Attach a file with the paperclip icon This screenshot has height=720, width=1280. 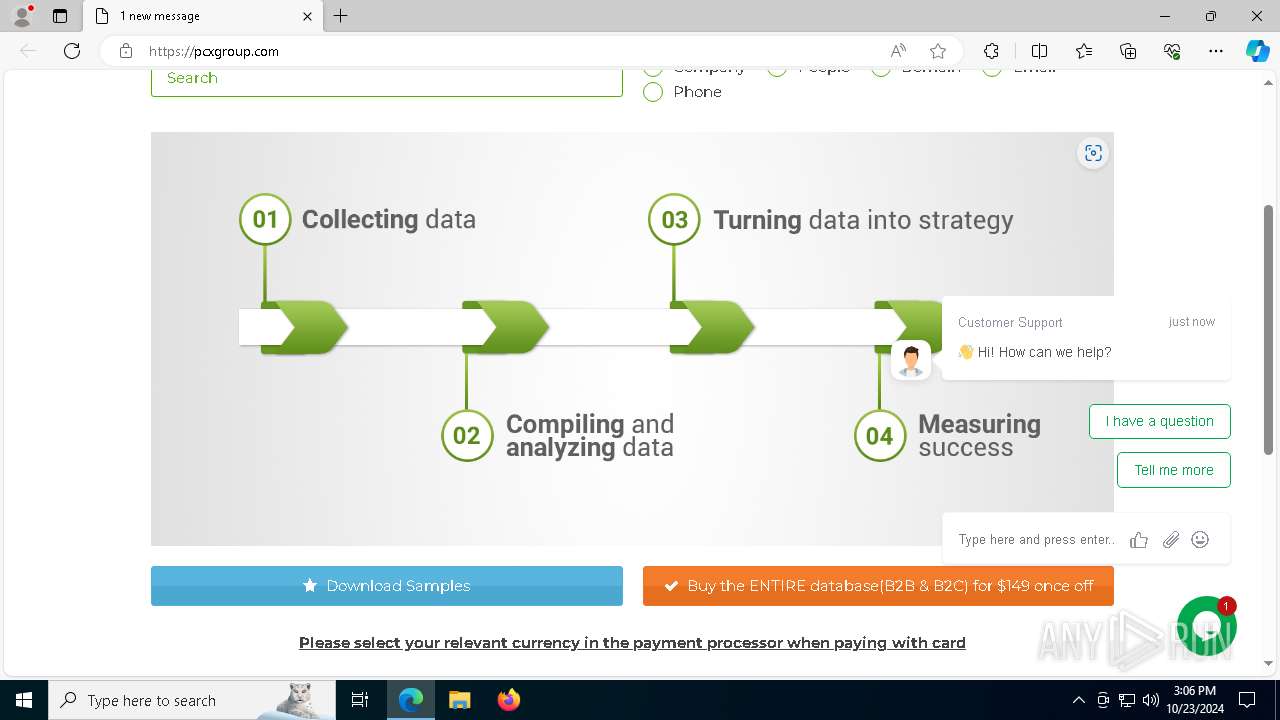point(1171,540)
